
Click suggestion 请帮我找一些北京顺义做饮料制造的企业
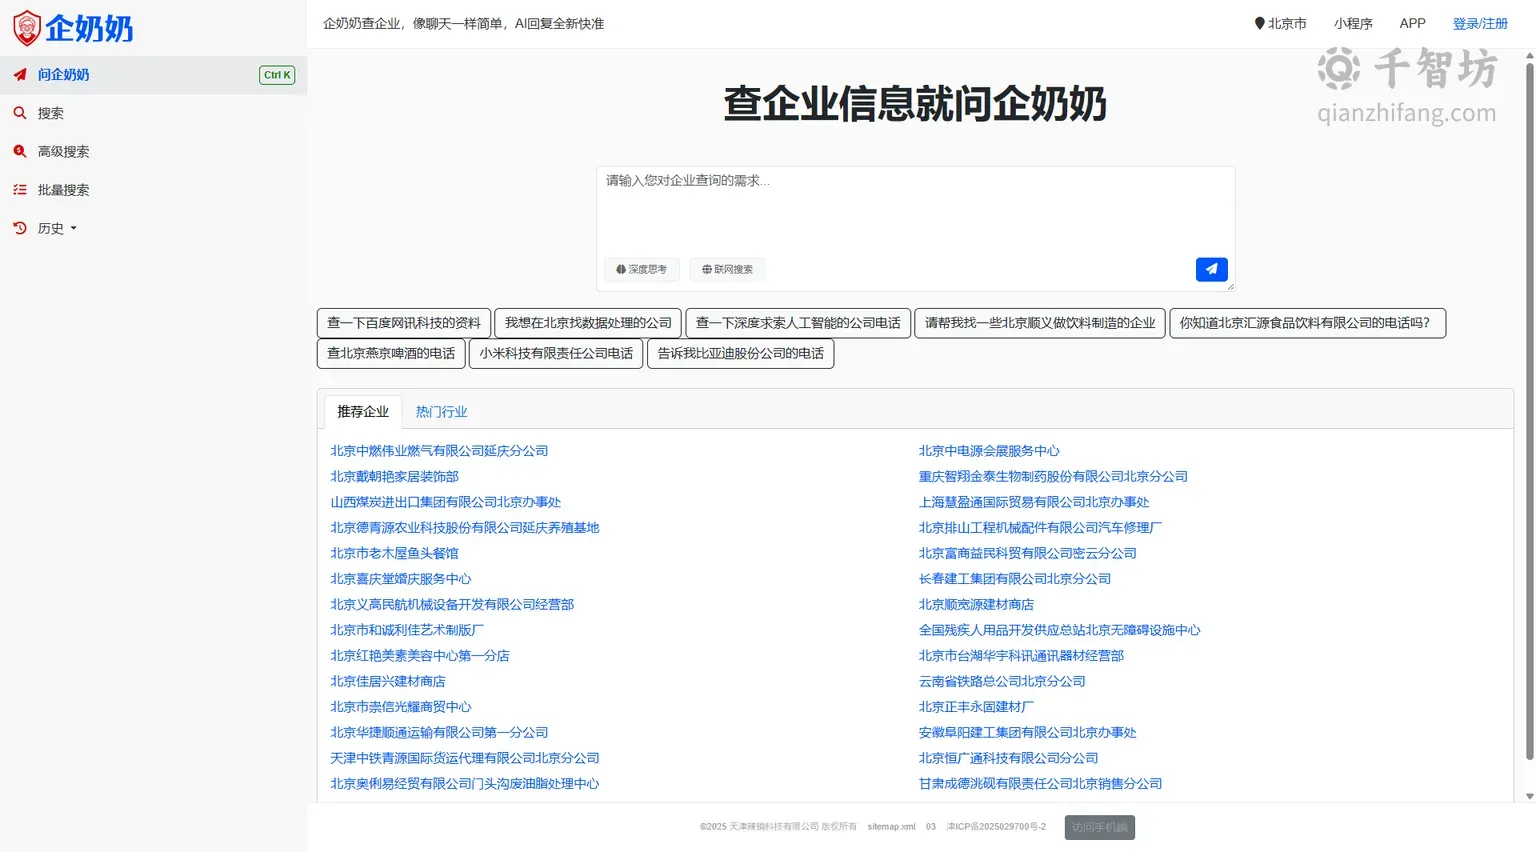[1040, 323]
